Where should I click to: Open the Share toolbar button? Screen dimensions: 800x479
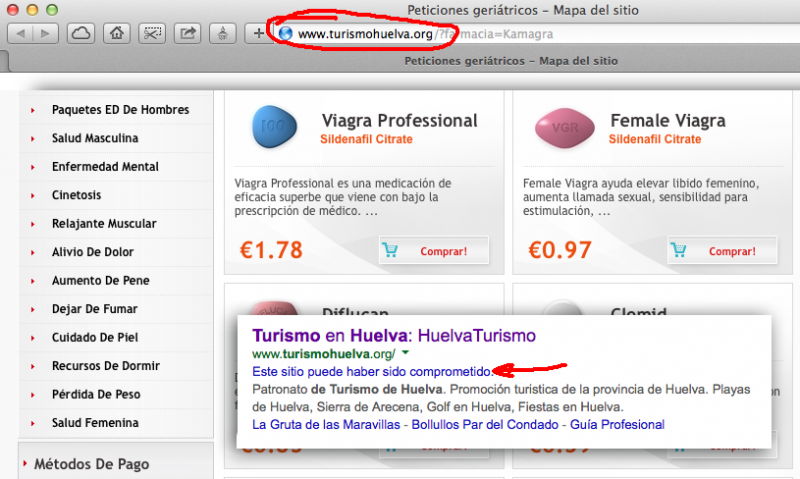[187, 34]
